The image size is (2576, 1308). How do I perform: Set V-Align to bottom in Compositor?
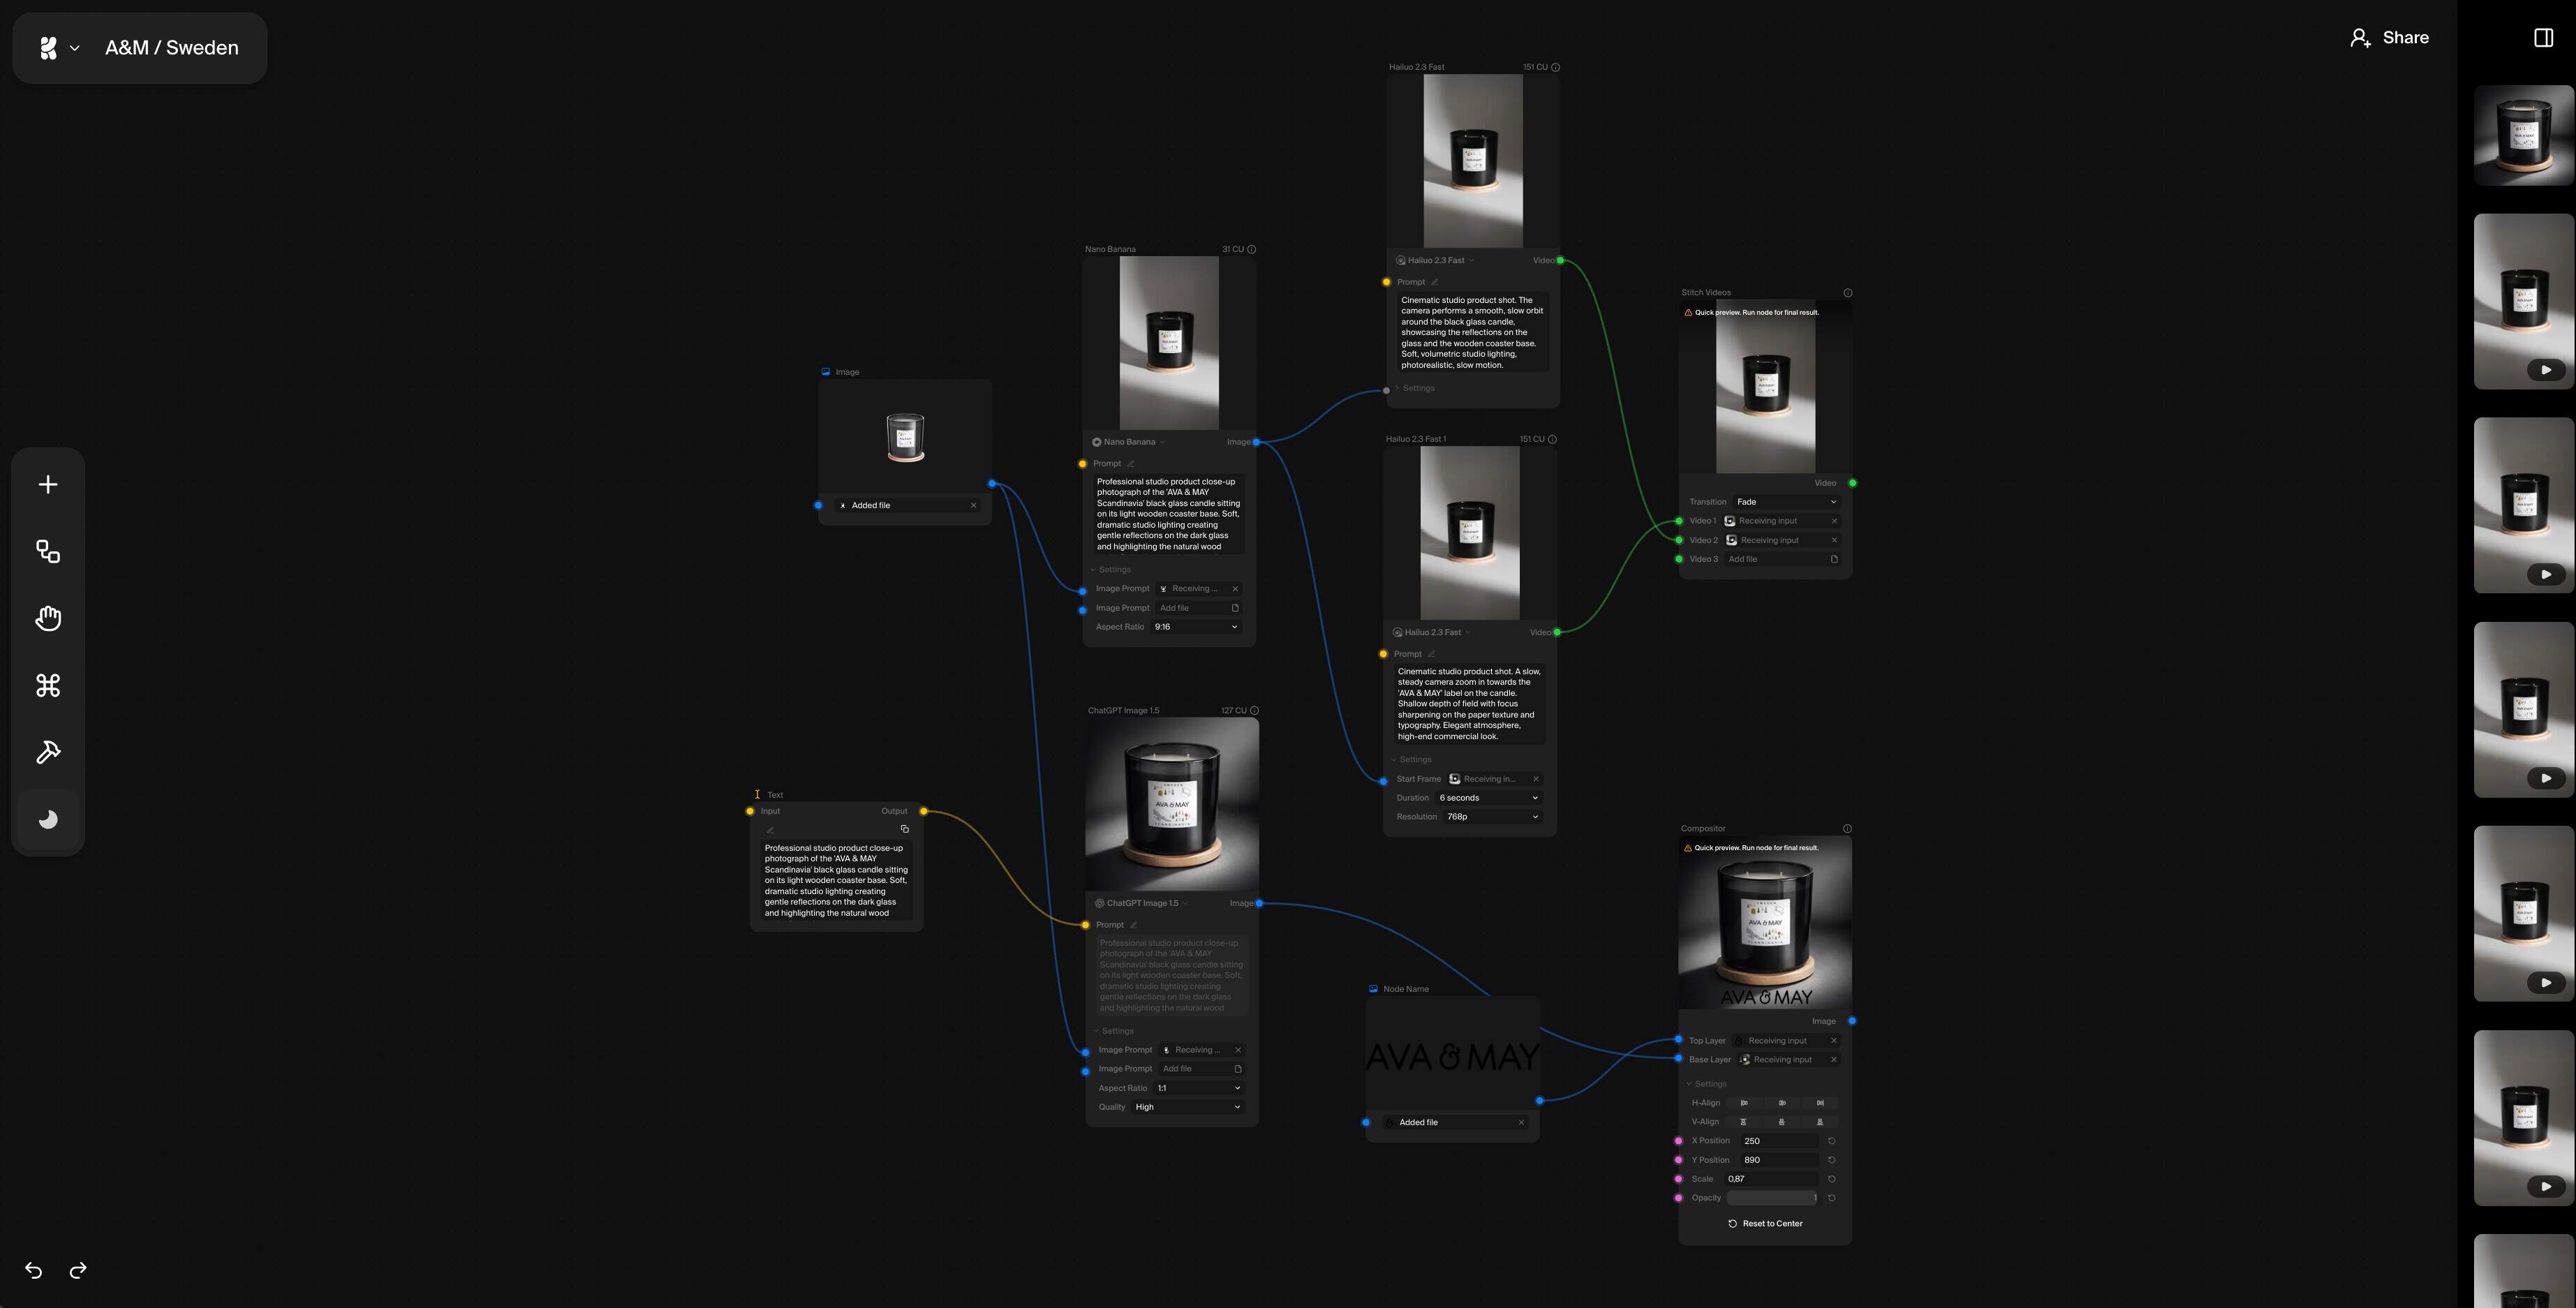click(x=1819, y=1122)
